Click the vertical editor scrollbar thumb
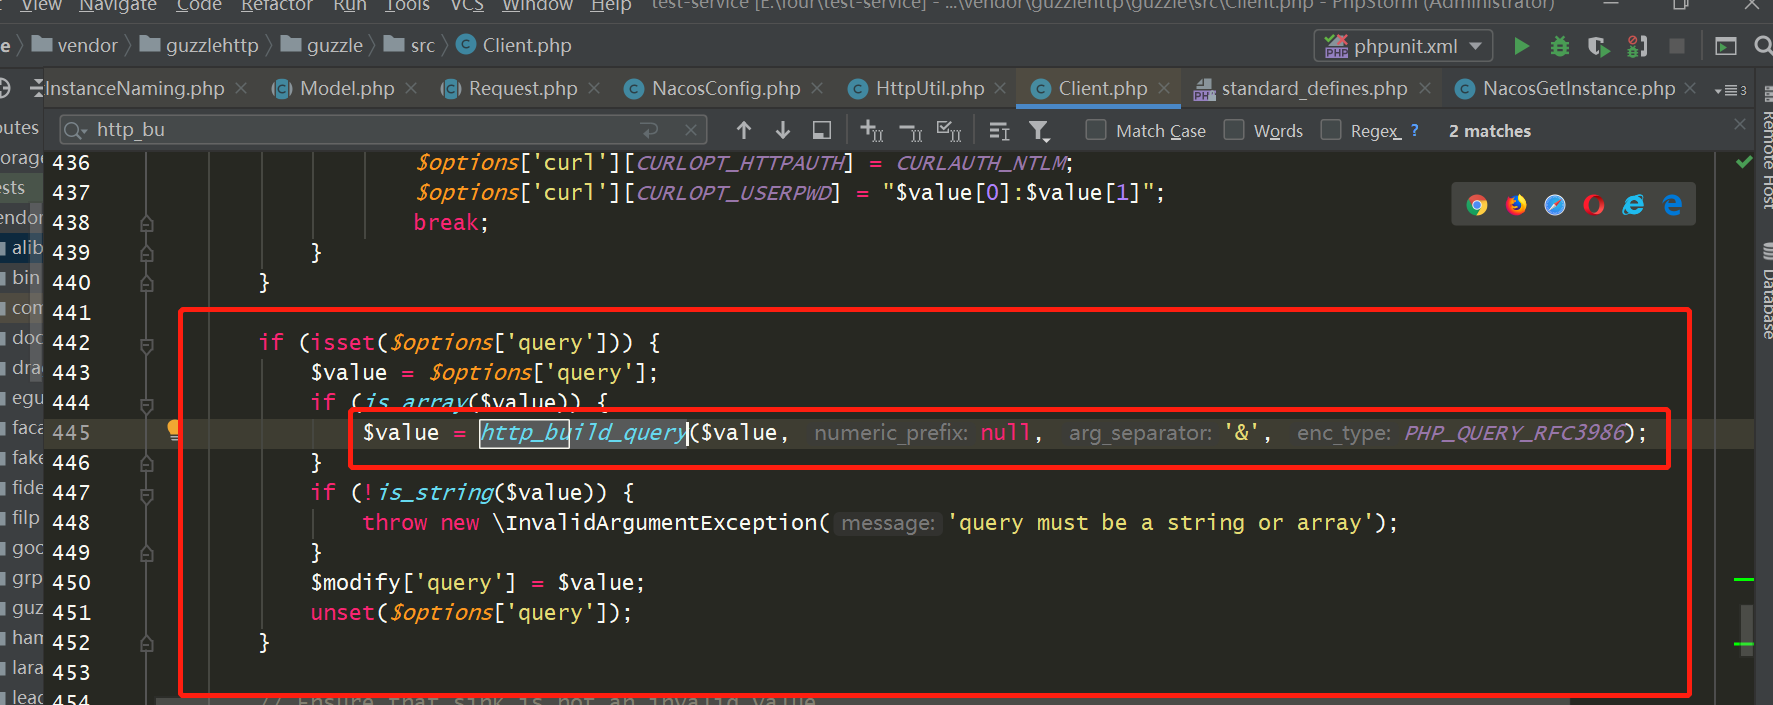The height and width of the screenshot is (705, 1773). tap(1745, 630)
